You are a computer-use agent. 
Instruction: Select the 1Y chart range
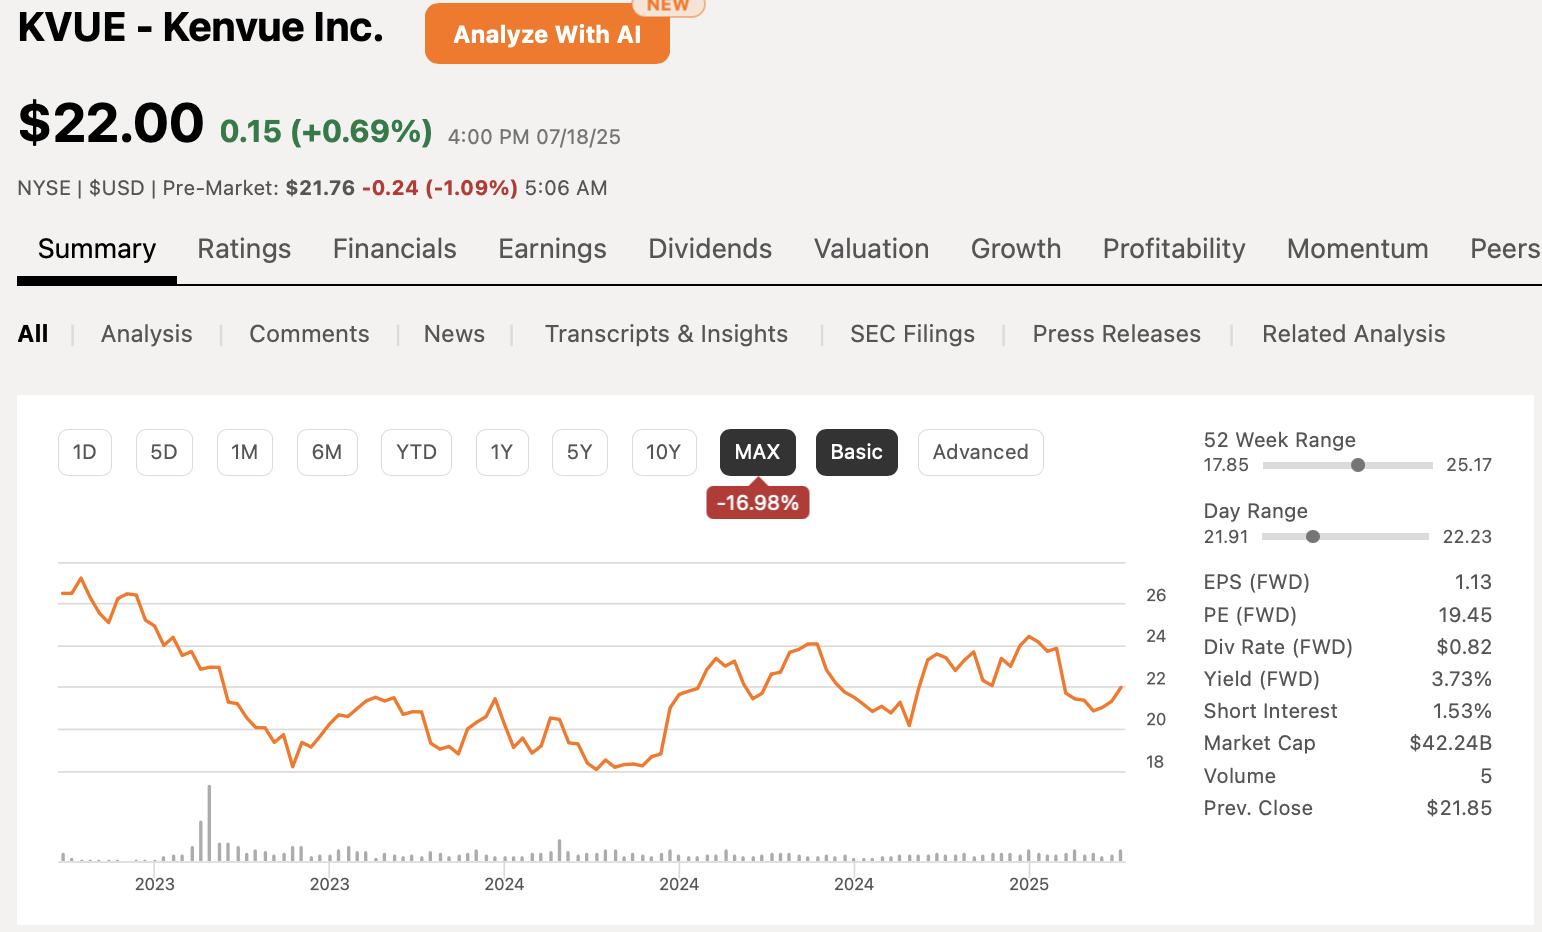coord(502,452)
